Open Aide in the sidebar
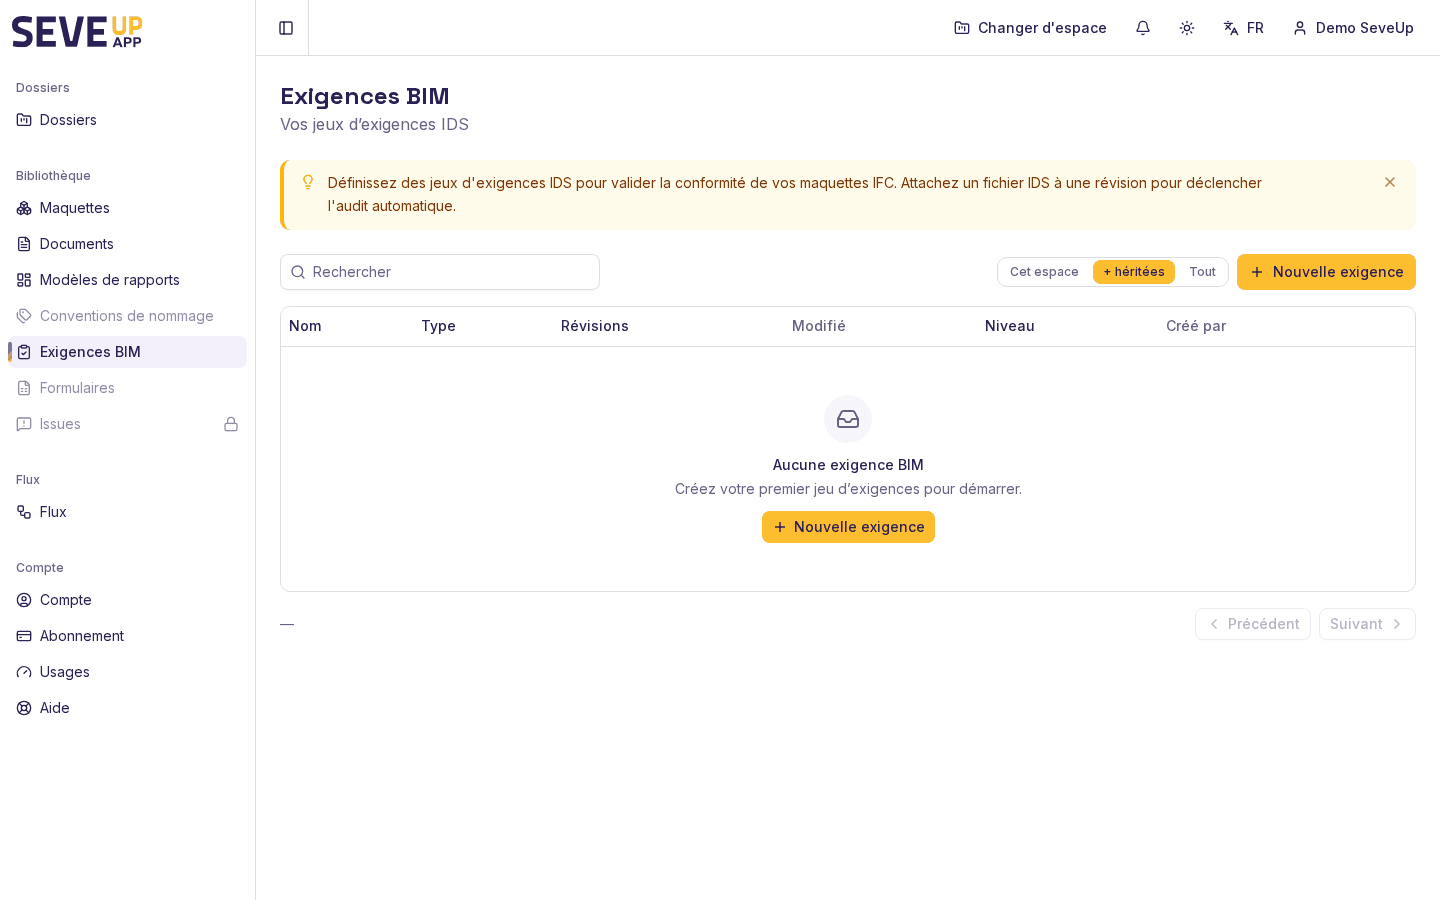This screenshot has height=900, width=1440. 128,708
